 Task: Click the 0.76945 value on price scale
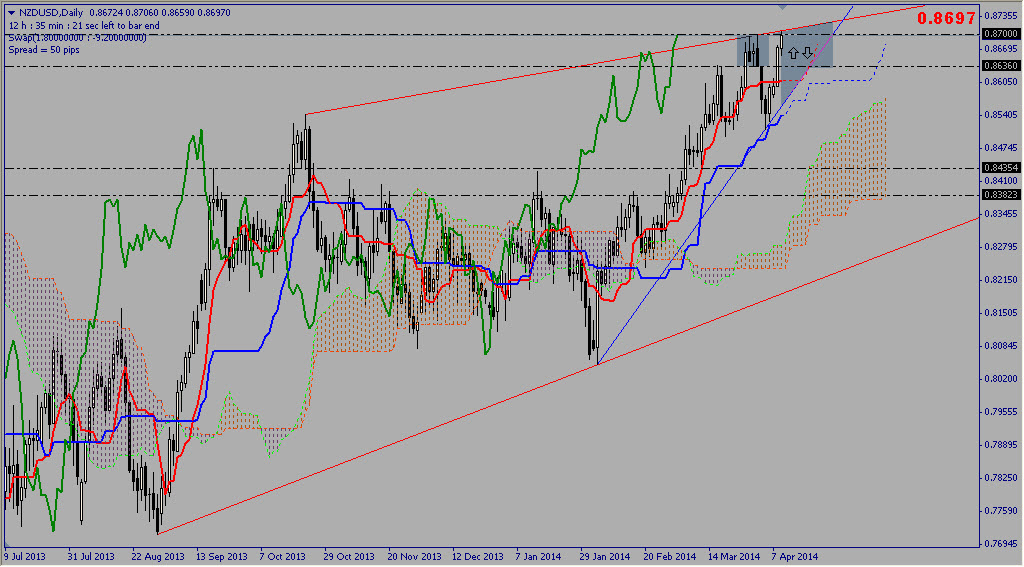point(1000,544)
